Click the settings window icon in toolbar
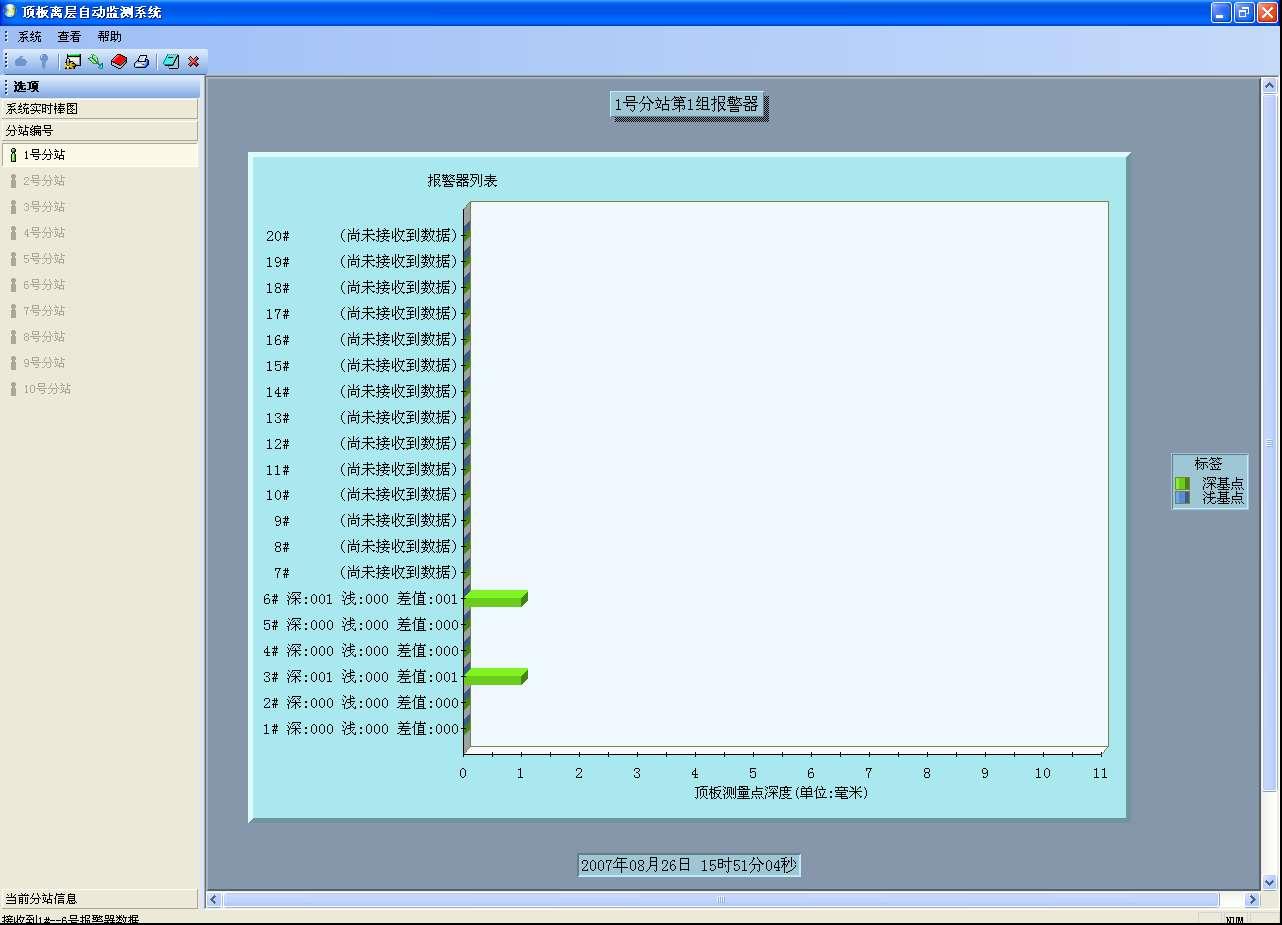1282x925 pixels. point(73,61)
